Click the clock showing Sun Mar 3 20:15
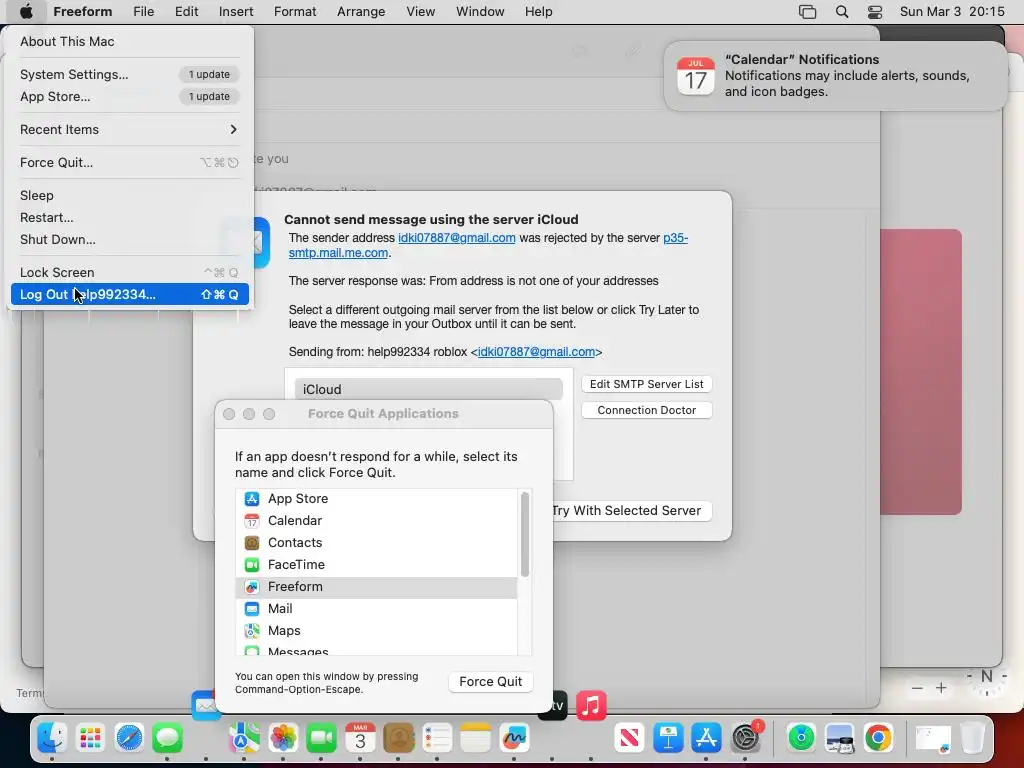 [x=952, y=12]
